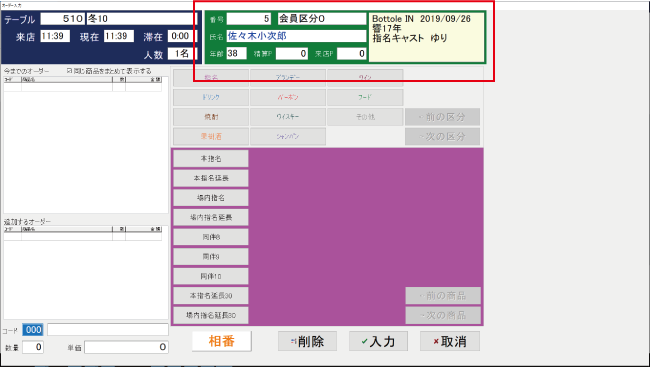650x367 pixels.
Task: Add the 場内指名 item
Action: click(211, 198)
